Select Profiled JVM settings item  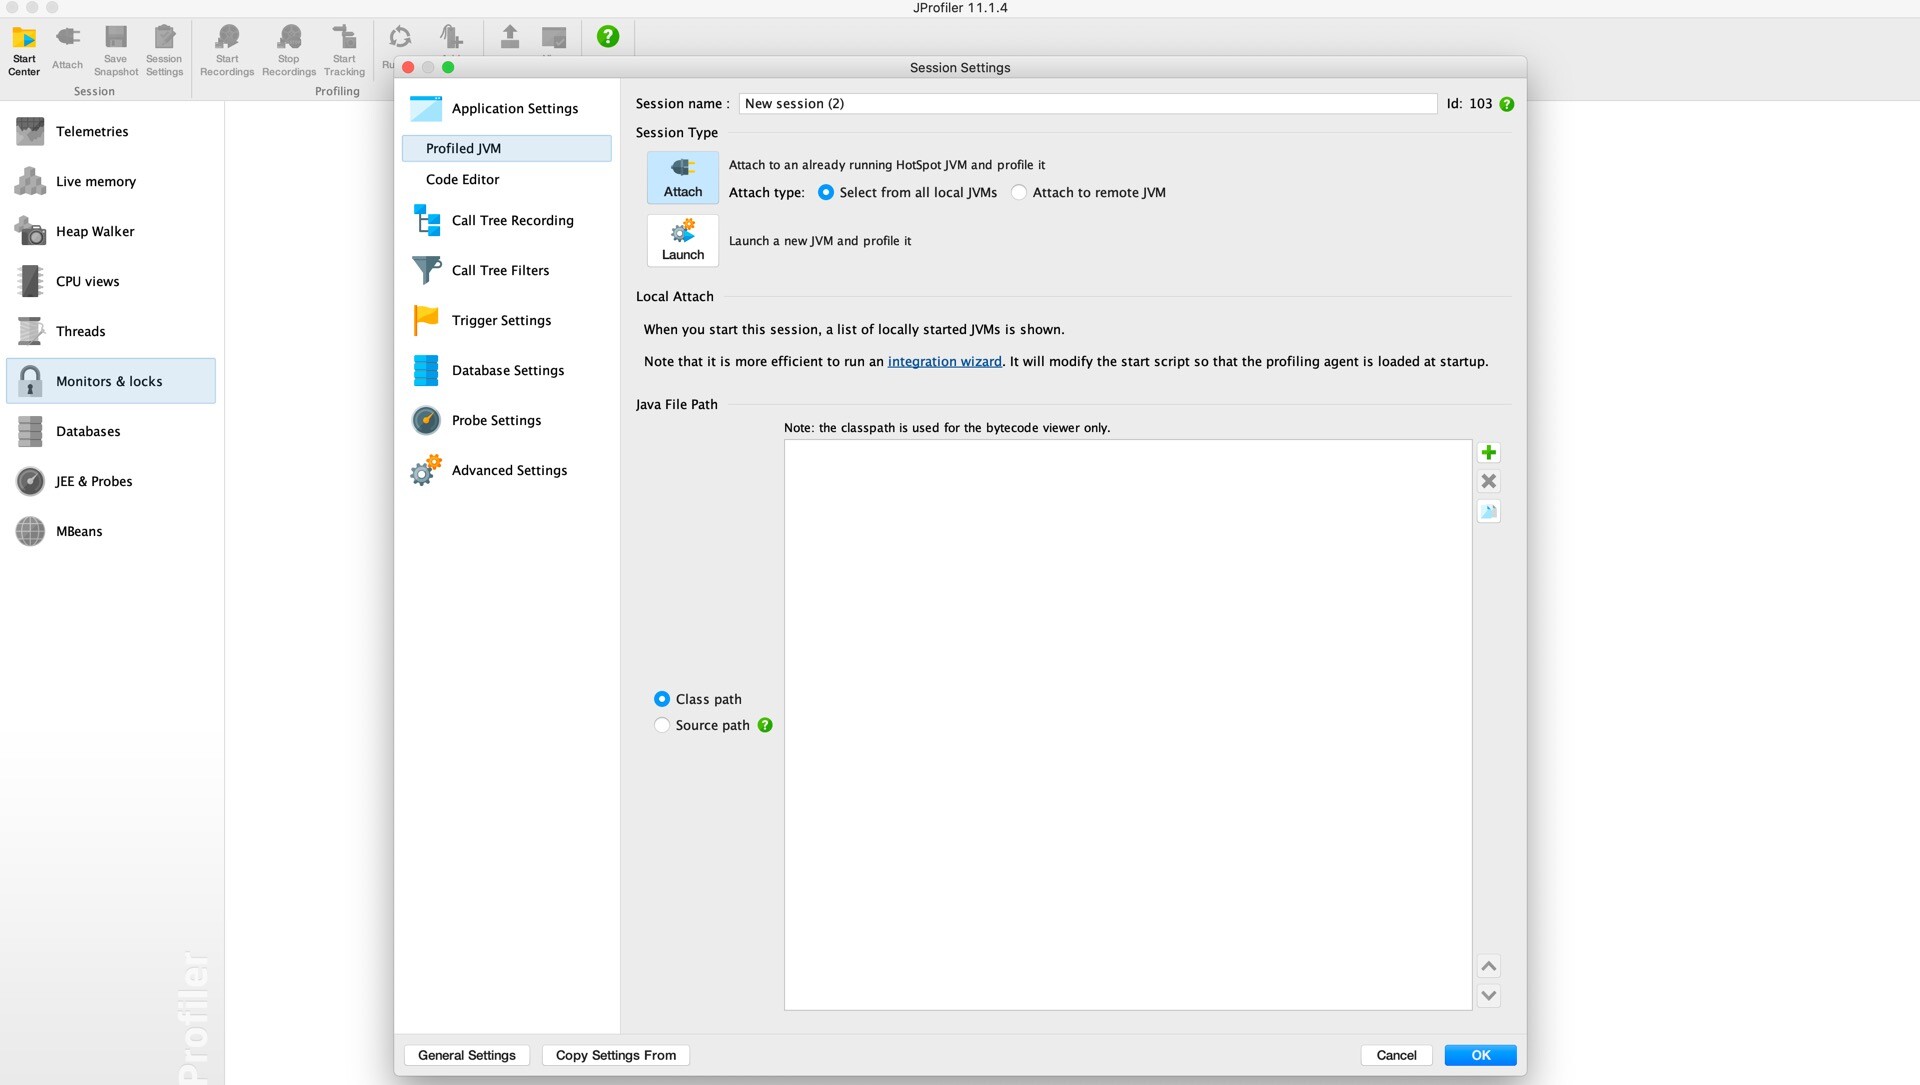(x=507, y=148)
